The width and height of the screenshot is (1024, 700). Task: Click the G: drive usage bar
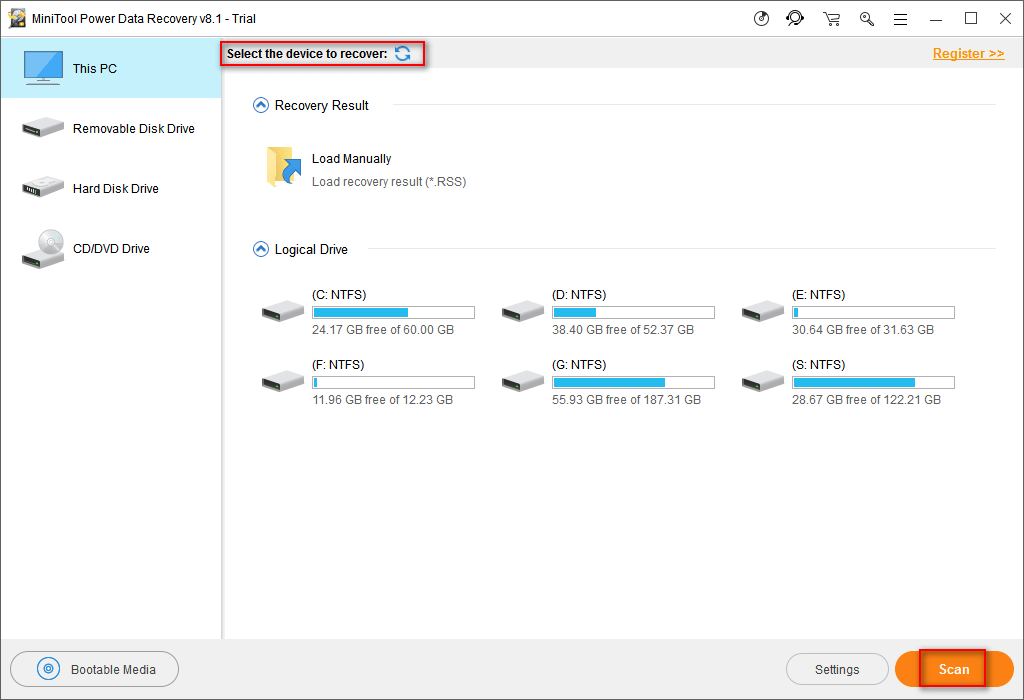click(x=633, y=383)
